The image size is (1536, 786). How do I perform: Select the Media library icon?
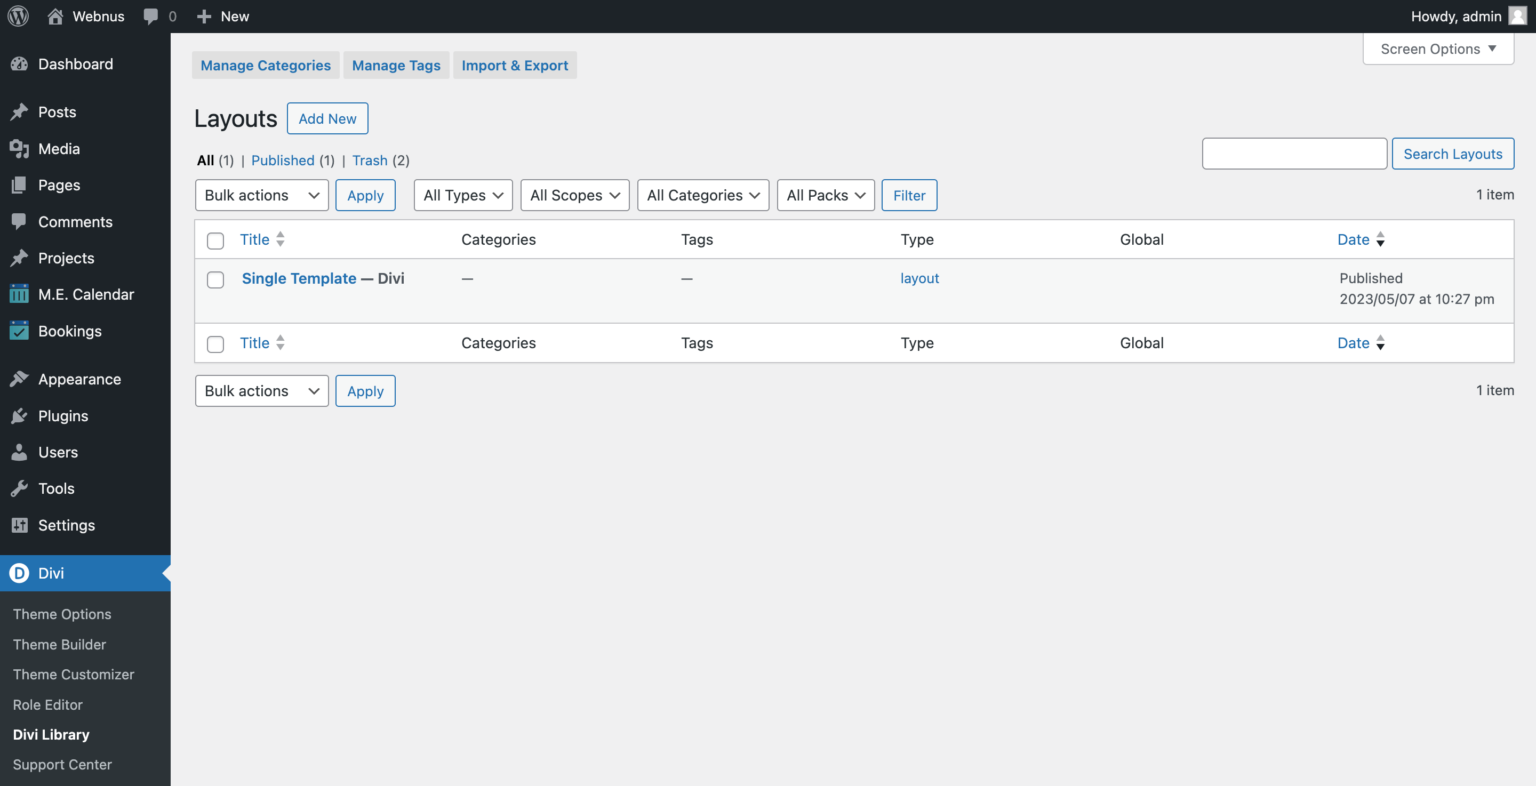pyautogui.click(x=22, y=148)
